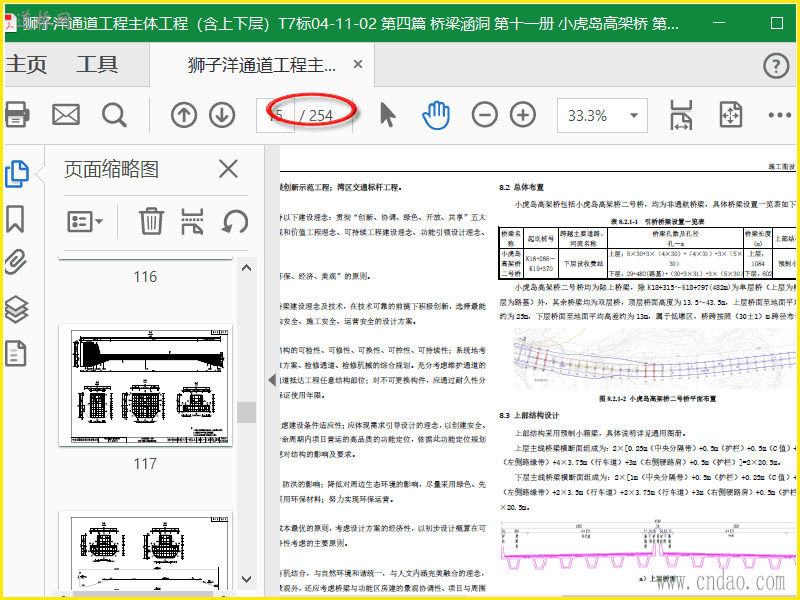Screen dimensions: 800x600
Task: Click the fit width scrolling mode icon
Action: tap(681, 115)
